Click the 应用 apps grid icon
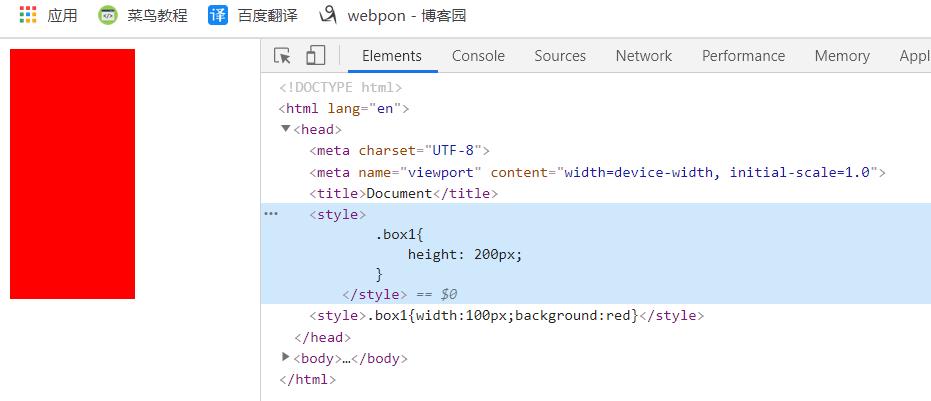Image resolution: width=931 pixels, height=401 pixels. coord(28,15)
